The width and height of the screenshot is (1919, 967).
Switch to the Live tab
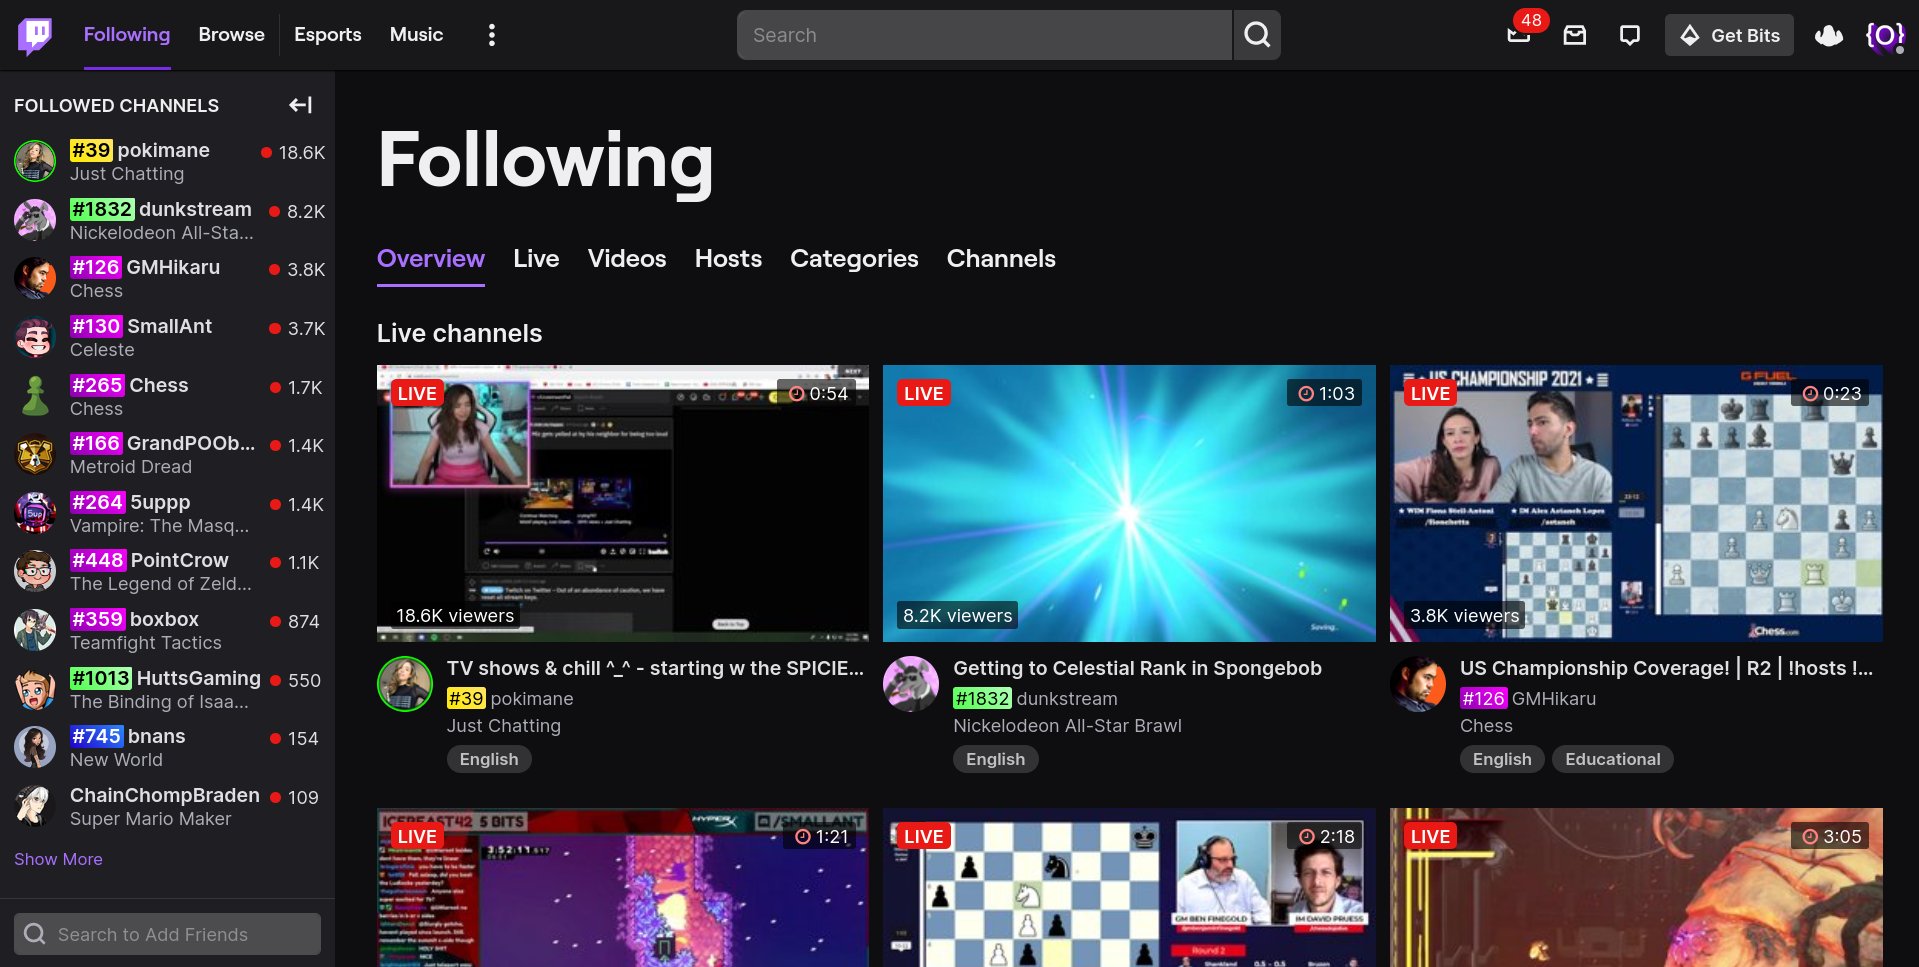(x=536, y=259)
